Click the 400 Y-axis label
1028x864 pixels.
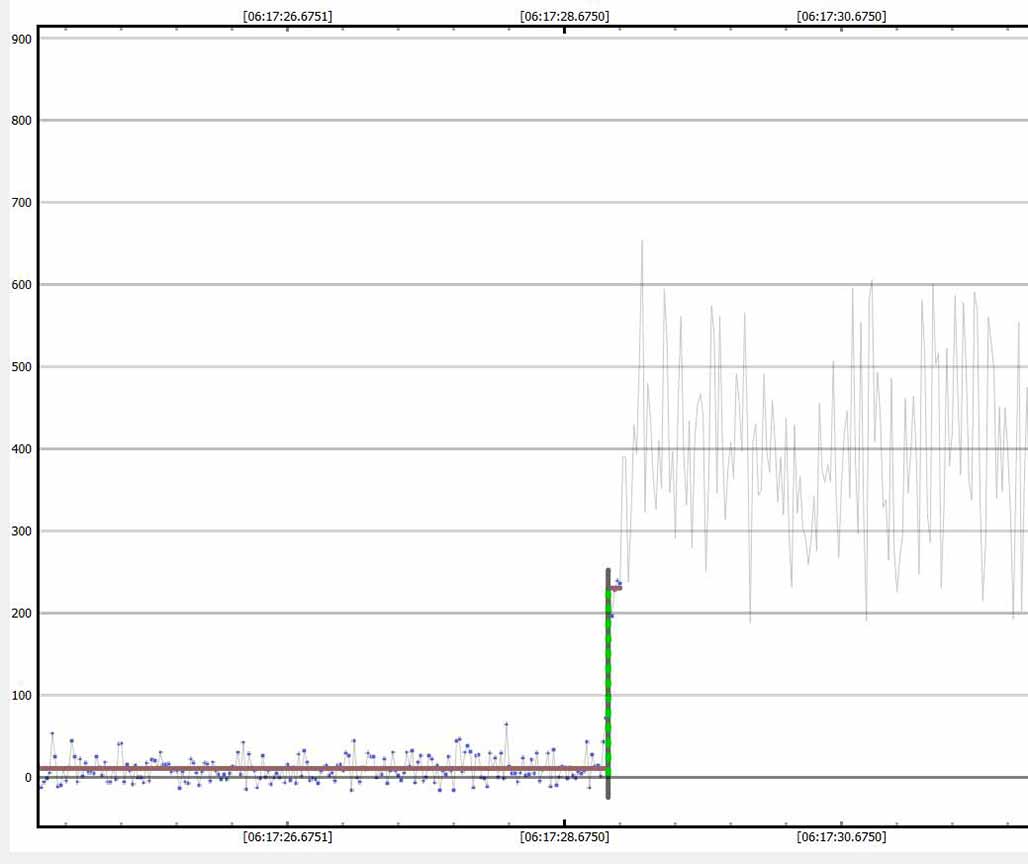(x=21, y=449)
